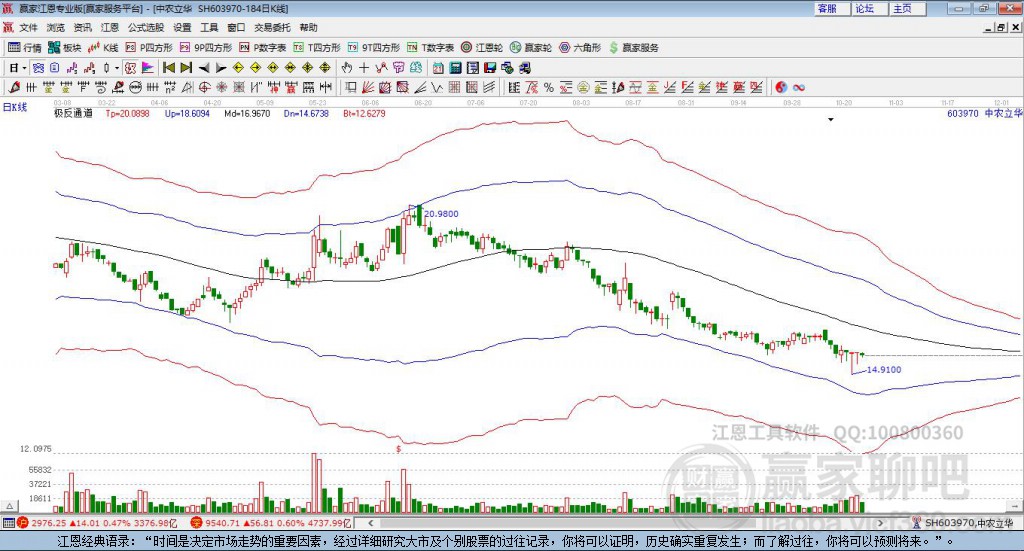Viewport: 1024px width, 551px height.
Task: Click the Dn=14.6738 indicator value
Action: [x=306, y=113]
